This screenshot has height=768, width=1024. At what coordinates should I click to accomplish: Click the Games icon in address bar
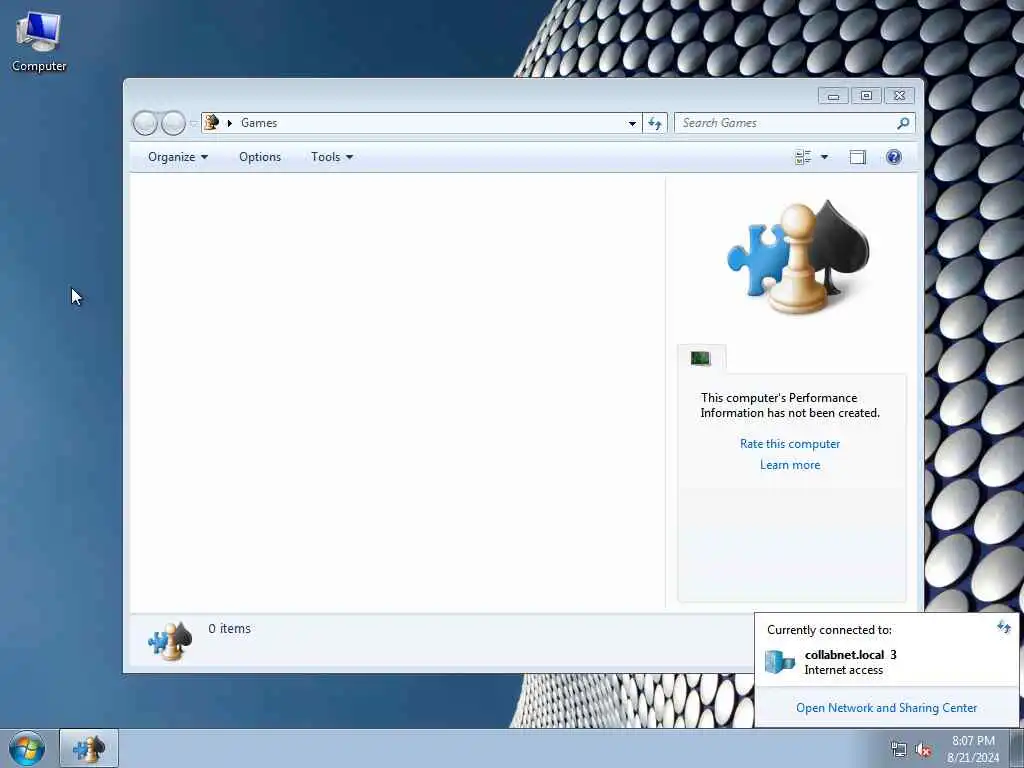click(212, 122)
